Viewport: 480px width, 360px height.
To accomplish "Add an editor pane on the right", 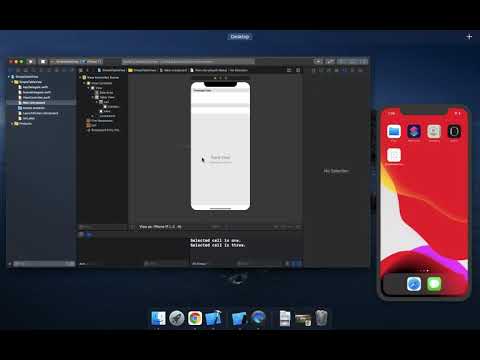I will pos(298,70).
